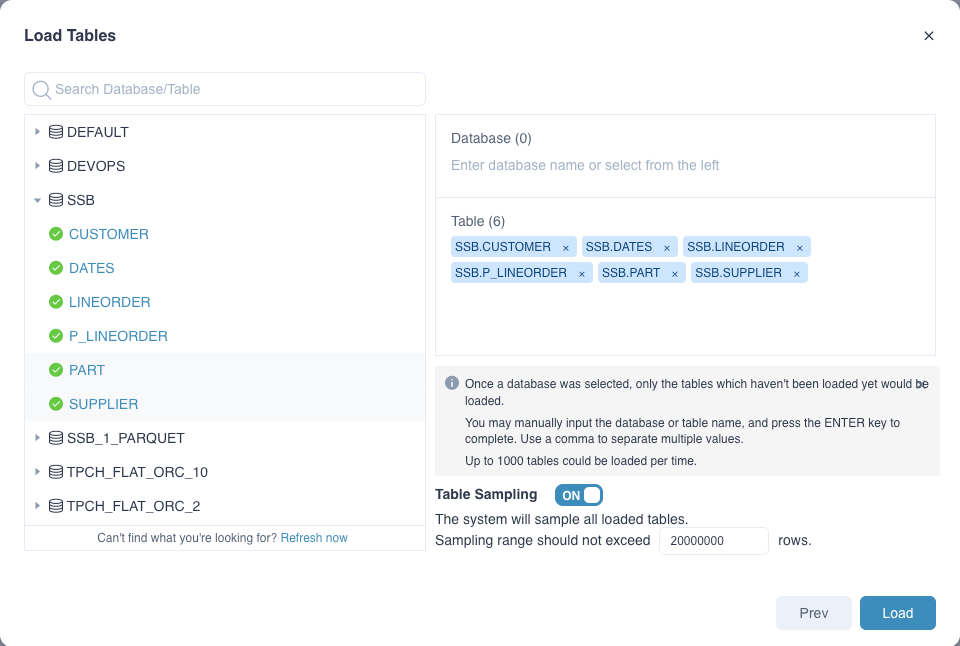Viewport: 960px width, 646px height.
Task: Deselect the CUSTOMER table checkmark
Action: coord(56,234)
